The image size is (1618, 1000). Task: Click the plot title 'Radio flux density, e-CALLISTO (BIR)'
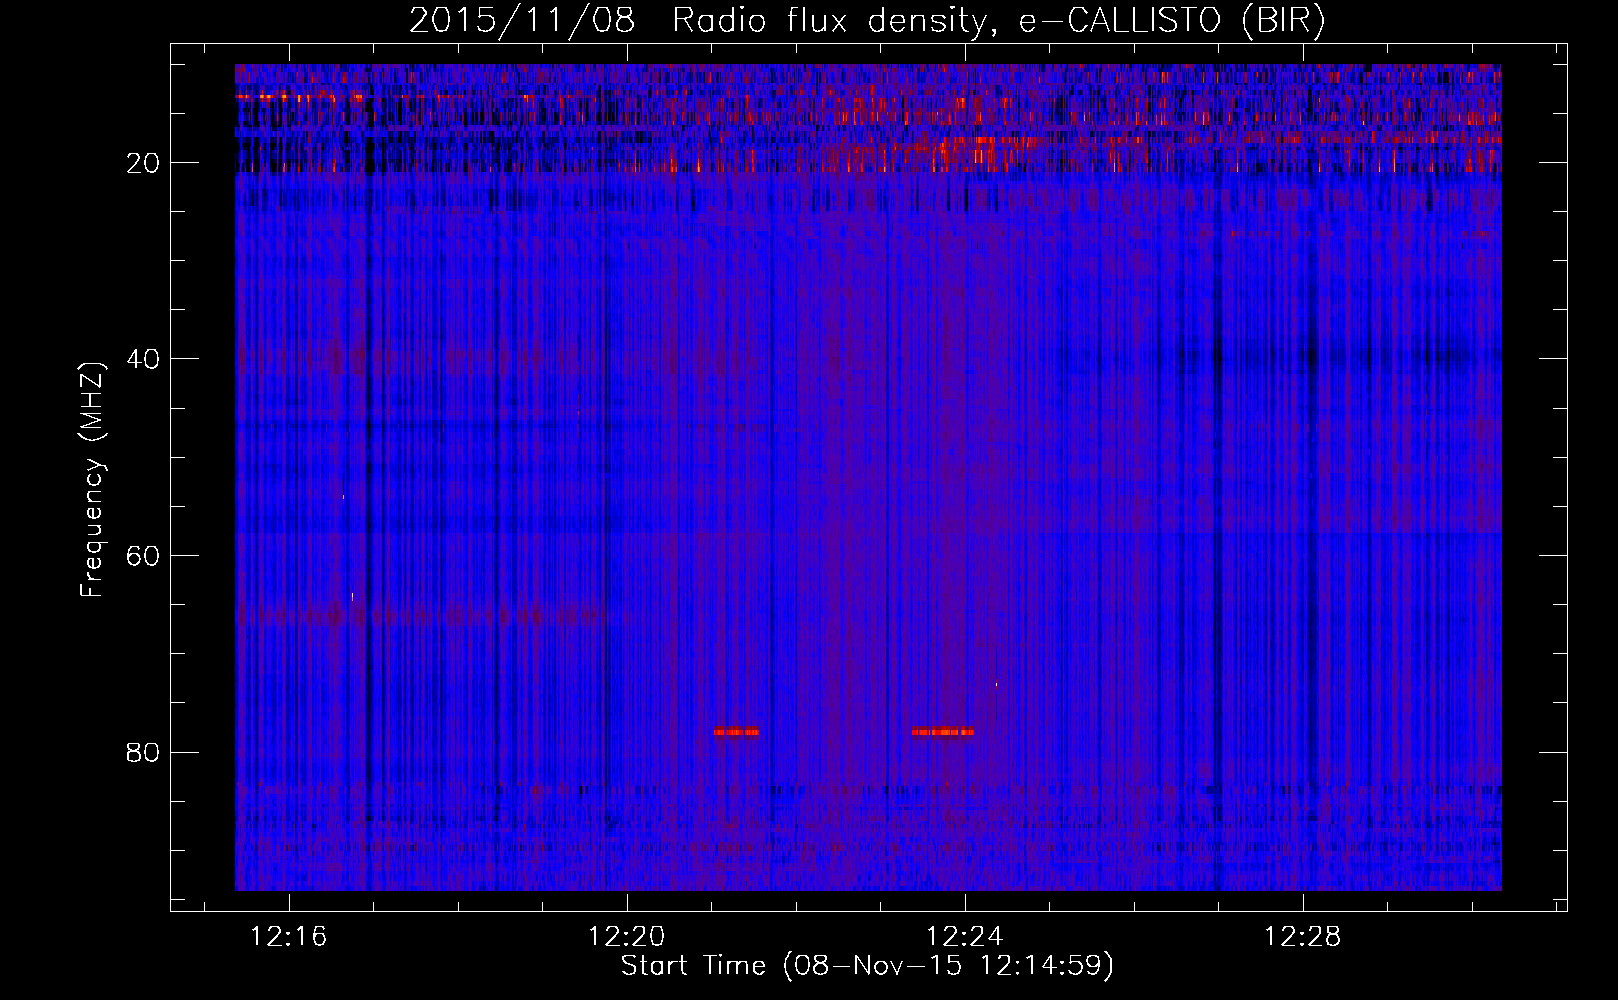click(998, 21)
